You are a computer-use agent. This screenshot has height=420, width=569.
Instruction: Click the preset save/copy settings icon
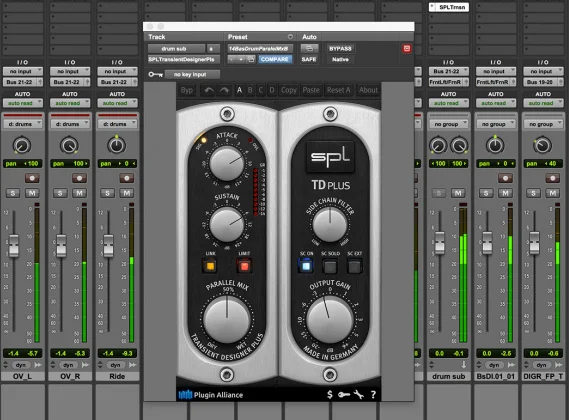pyautogui.click(x=251, y=59)
